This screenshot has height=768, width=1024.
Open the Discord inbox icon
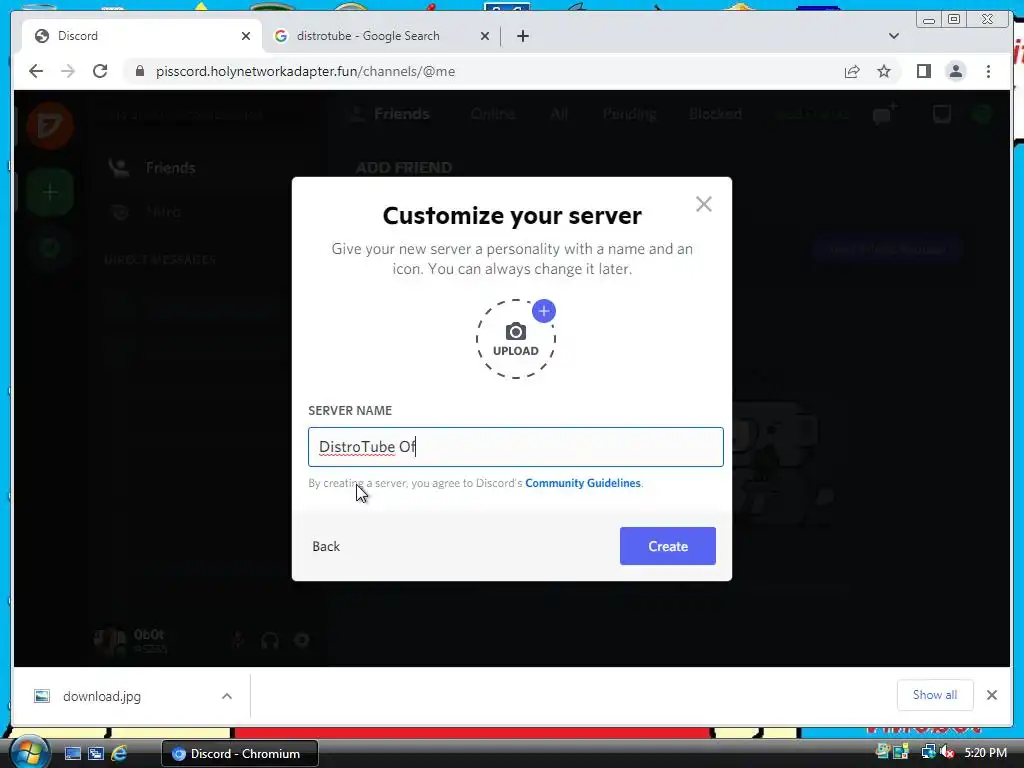click(x=942, y=114)
